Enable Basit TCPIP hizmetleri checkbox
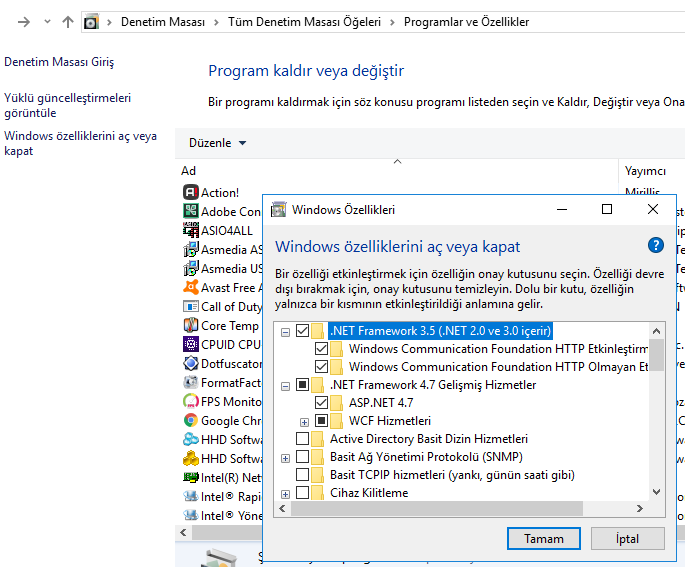This screenshot has height=567, width=685. pyautogui.click(x=302, y=474)
